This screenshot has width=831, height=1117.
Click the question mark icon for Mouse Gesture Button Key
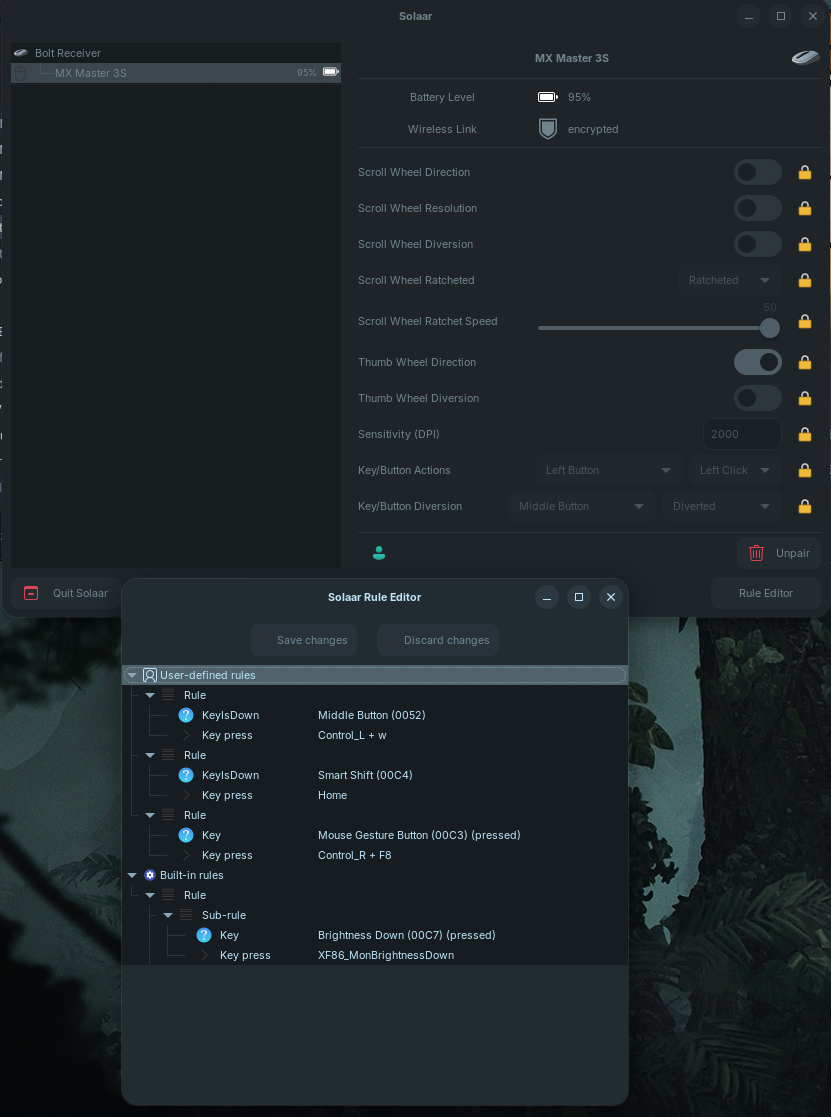click(186, 835)
